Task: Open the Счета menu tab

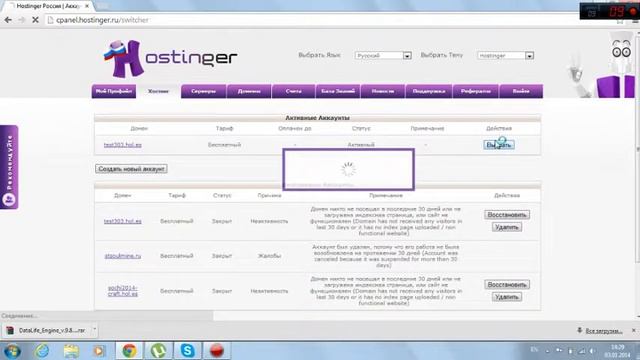Action: [x=293, y=91]
